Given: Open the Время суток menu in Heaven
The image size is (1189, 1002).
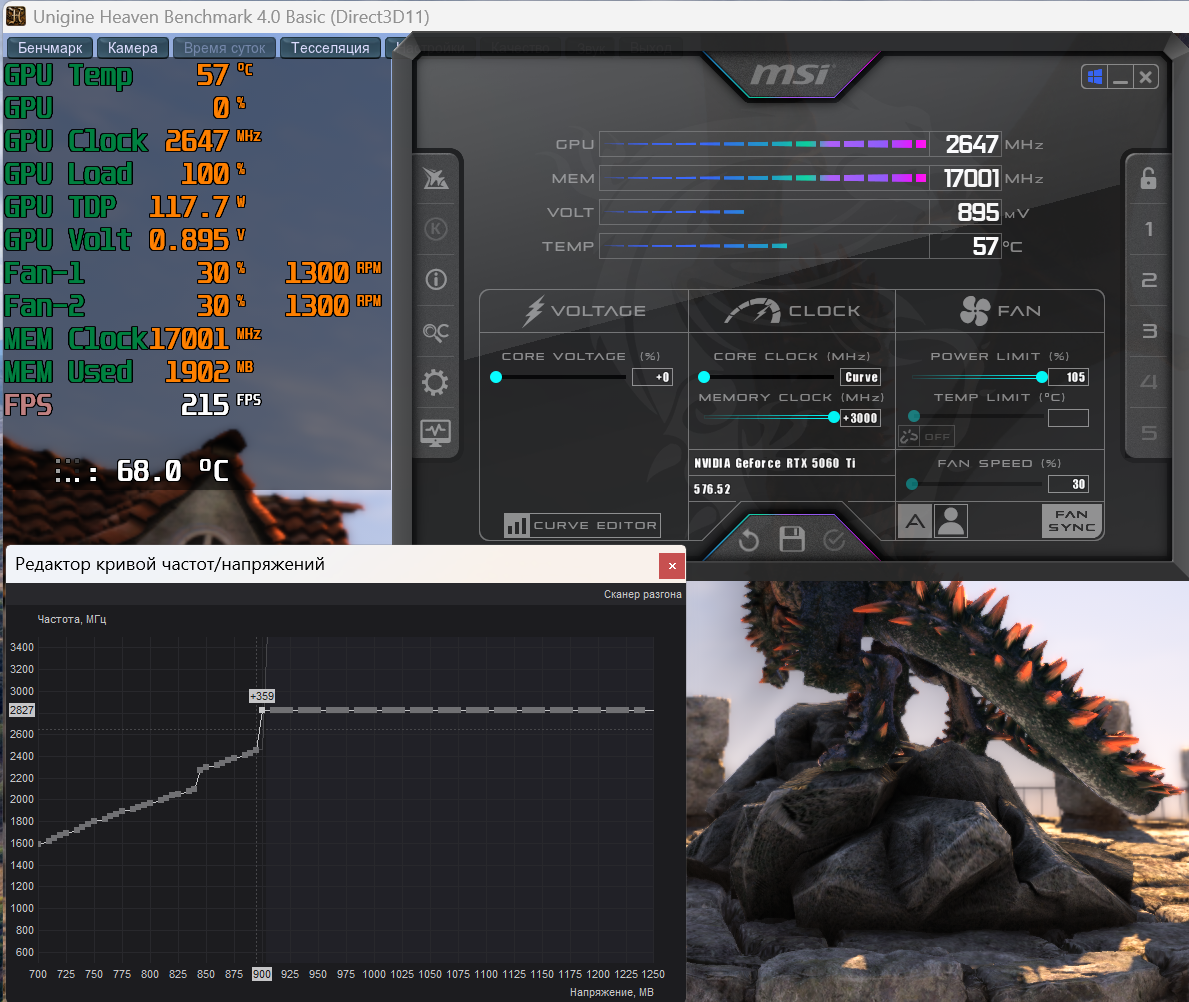Looking at the screenshot, I should tap(224, 48).
